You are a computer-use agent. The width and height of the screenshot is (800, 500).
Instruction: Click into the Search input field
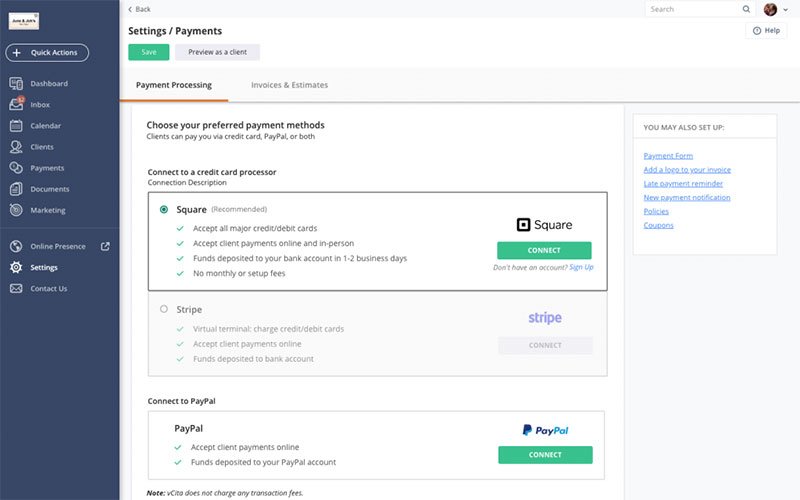(x=693, y=9)
